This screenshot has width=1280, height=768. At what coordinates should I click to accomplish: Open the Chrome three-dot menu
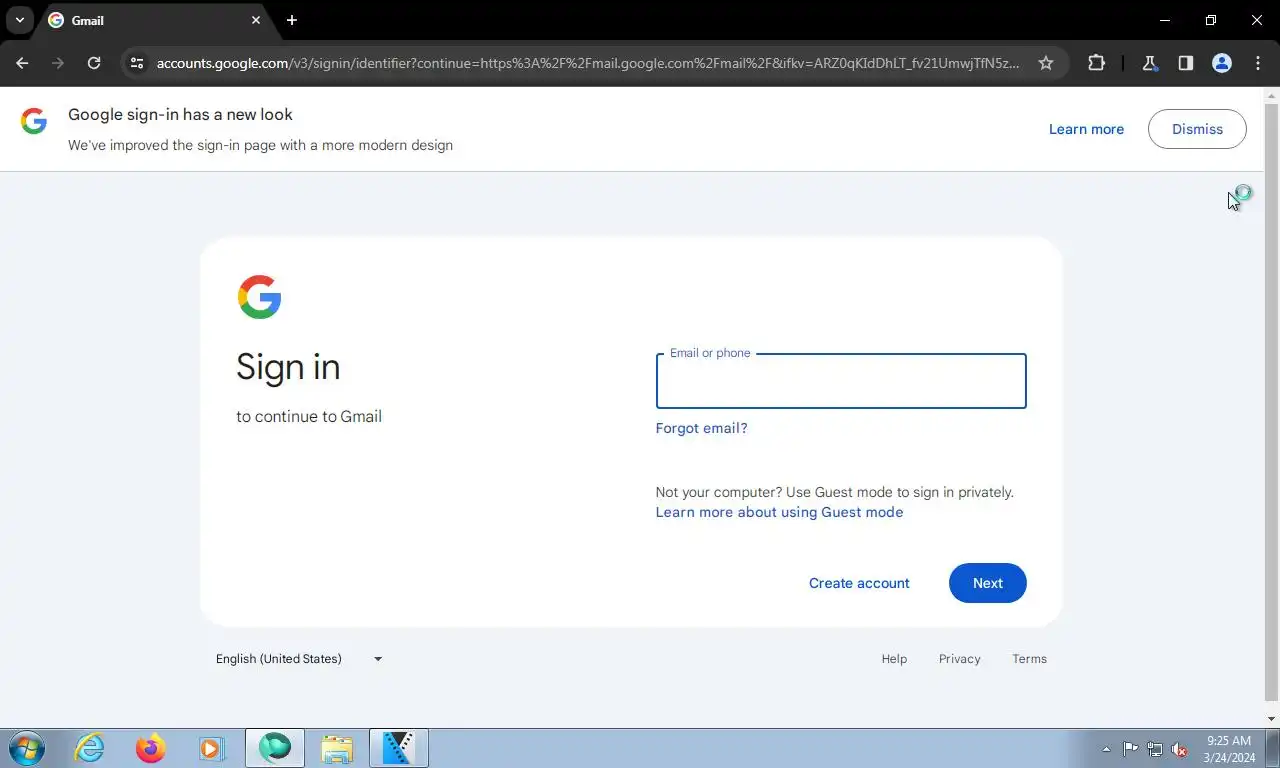tap(1258, 63)
